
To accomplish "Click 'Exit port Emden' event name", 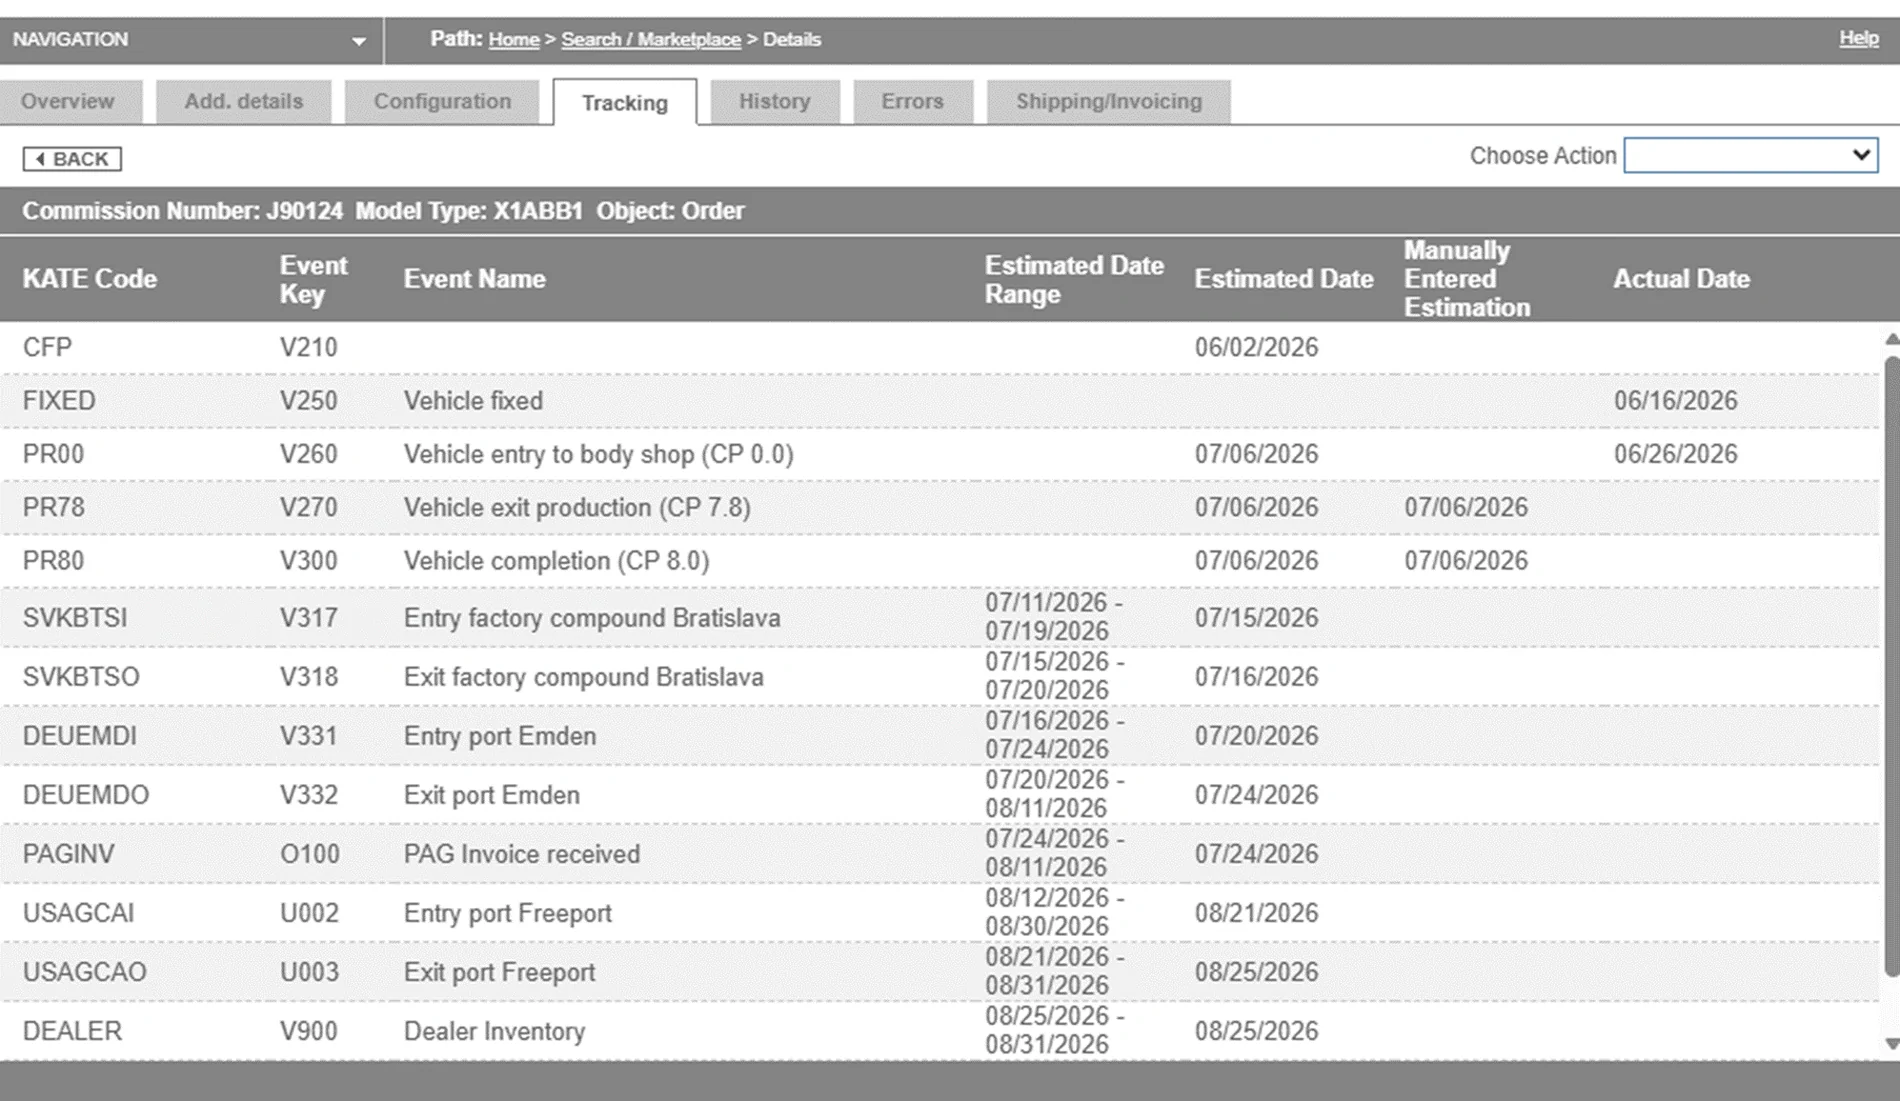I will (x=491, y=795).
